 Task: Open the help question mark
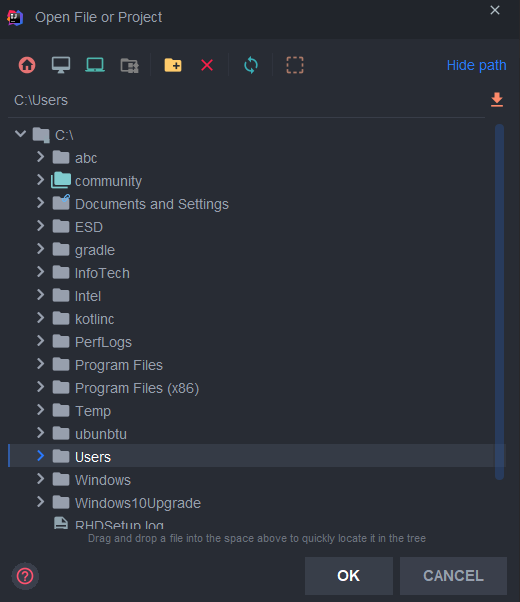25,576
